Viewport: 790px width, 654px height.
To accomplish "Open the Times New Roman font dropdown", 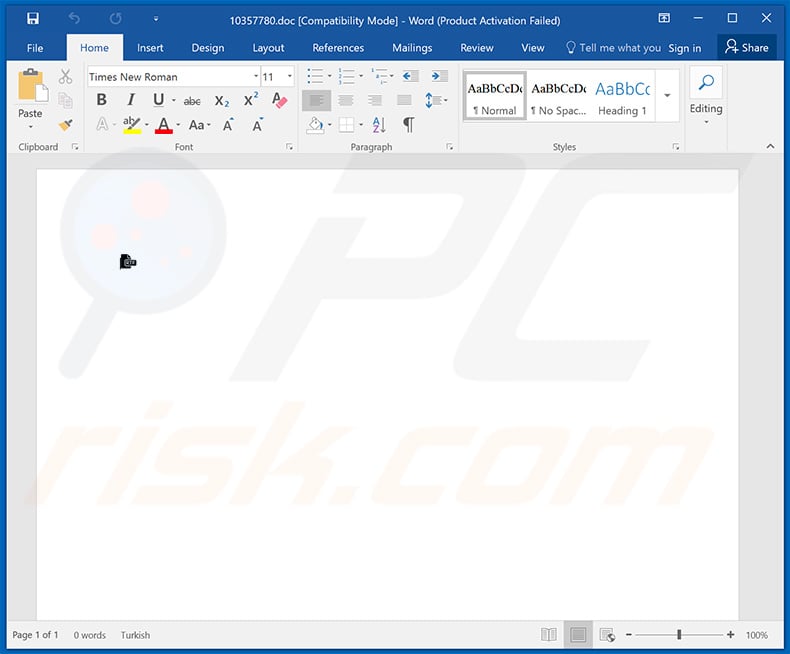I will pyautogui.click(x=255, y=77).
